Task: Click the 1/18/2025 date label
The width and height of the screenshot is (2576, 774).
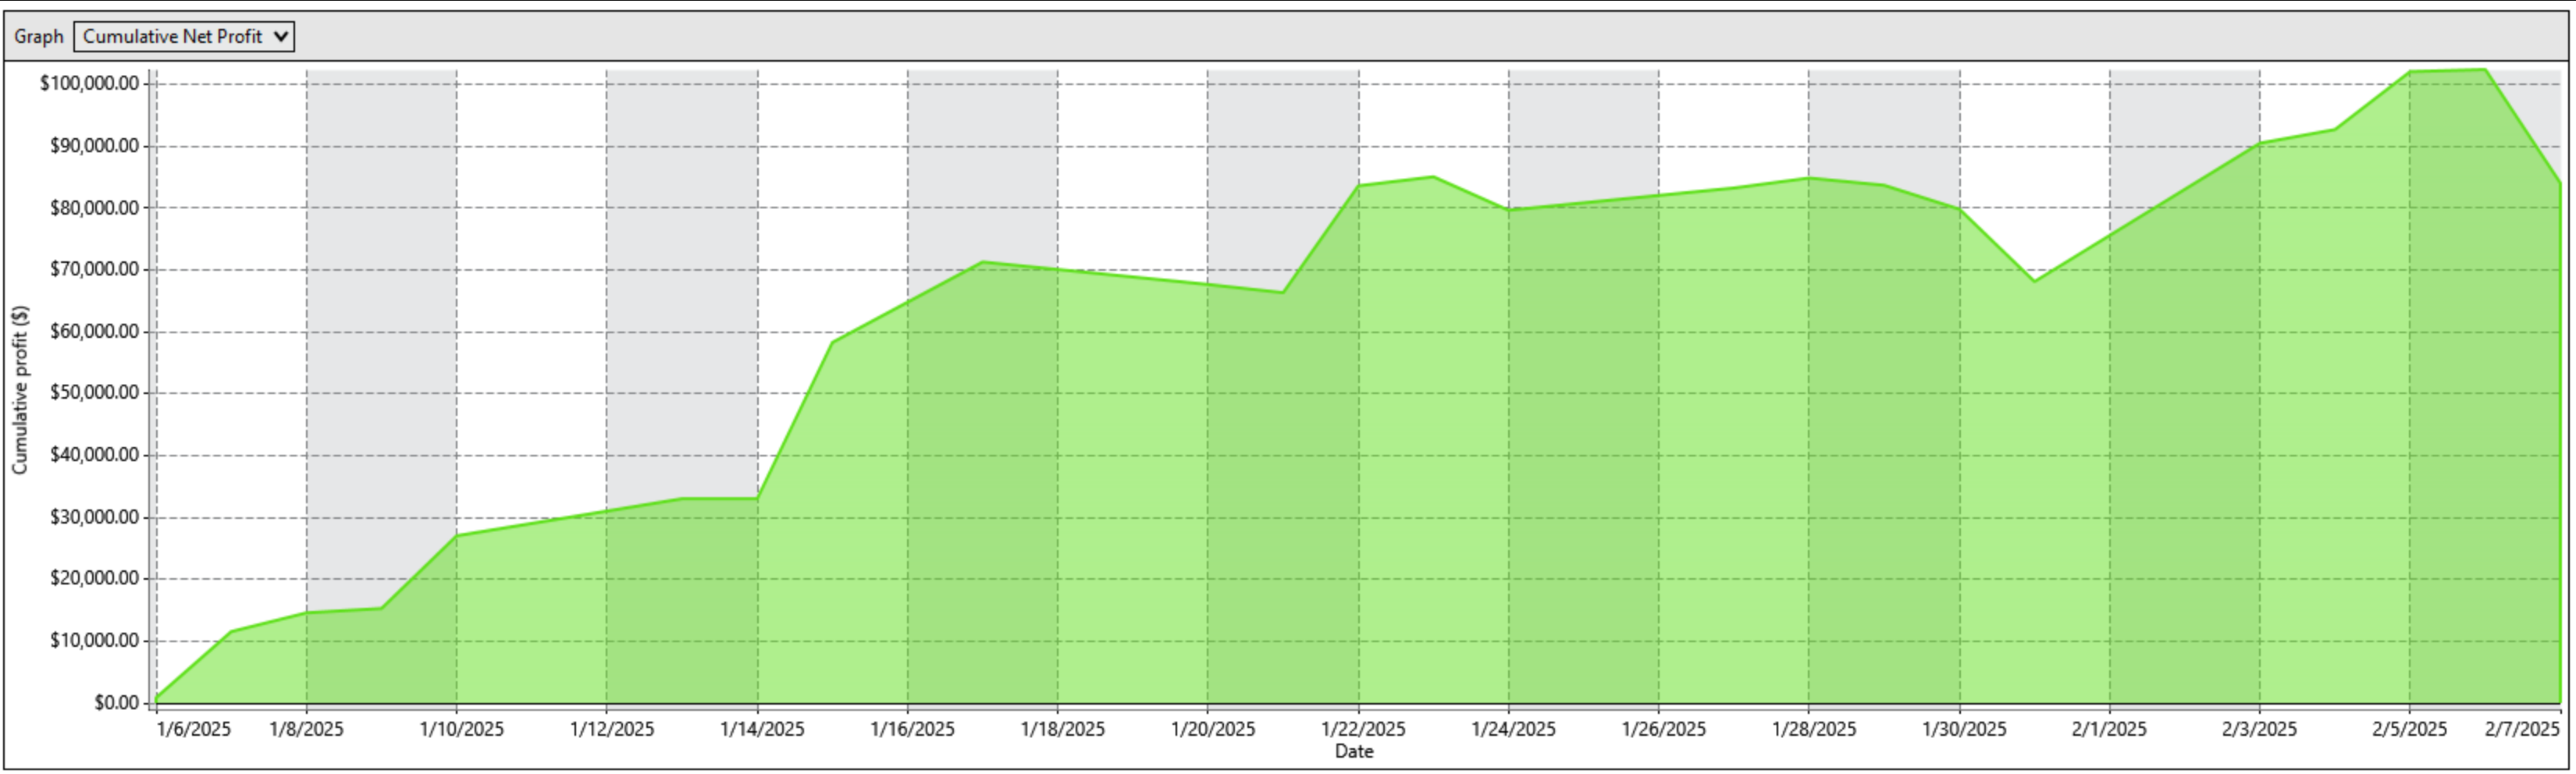Action: click(1063, 729)
